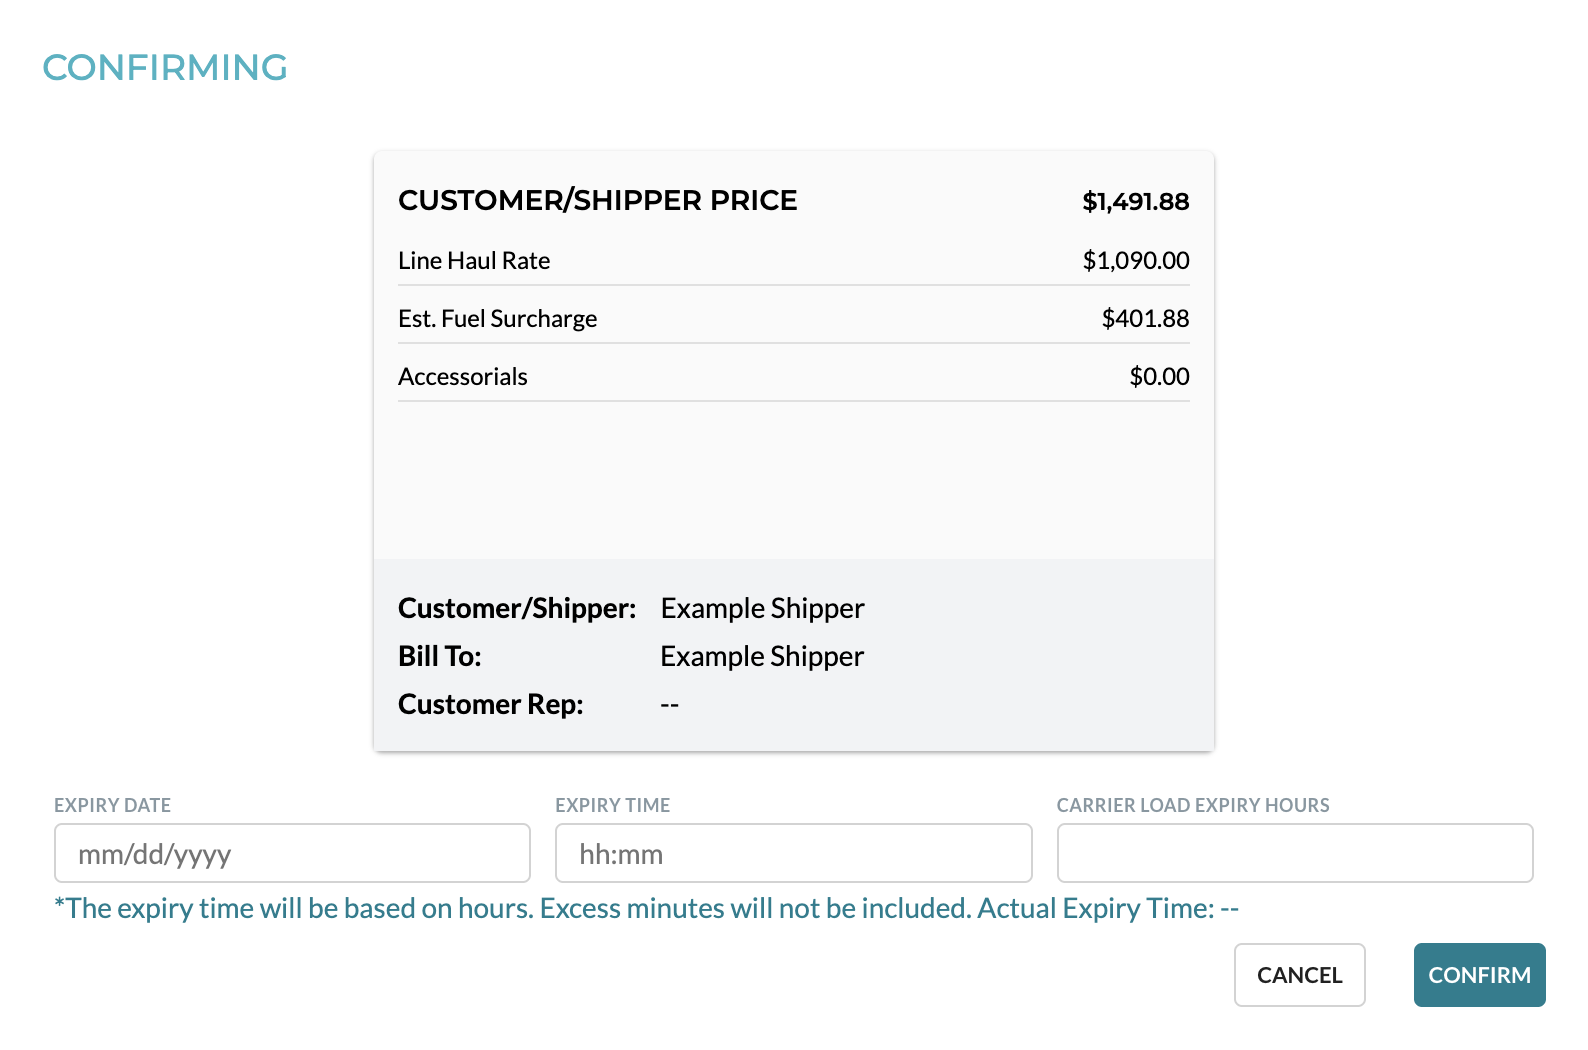Focus the Expiry Date input field
The height and width of the screenshot is (1050, 1588).
click(x=292, y=853)
